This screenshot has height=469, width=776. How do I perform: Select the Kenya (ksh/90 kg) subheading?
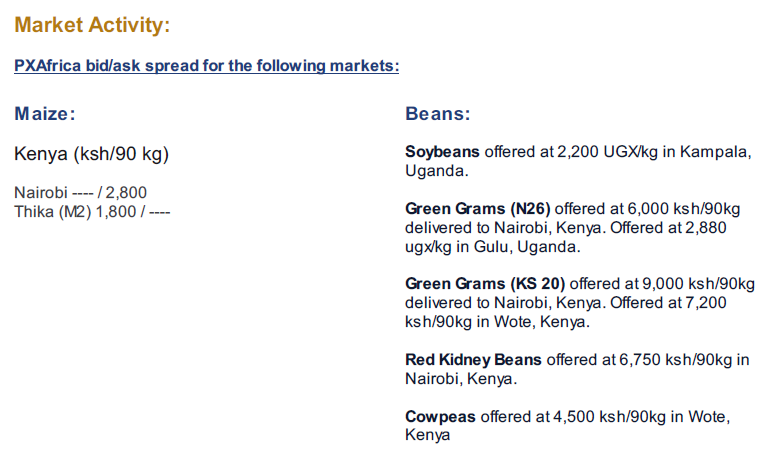click(92, 154)
